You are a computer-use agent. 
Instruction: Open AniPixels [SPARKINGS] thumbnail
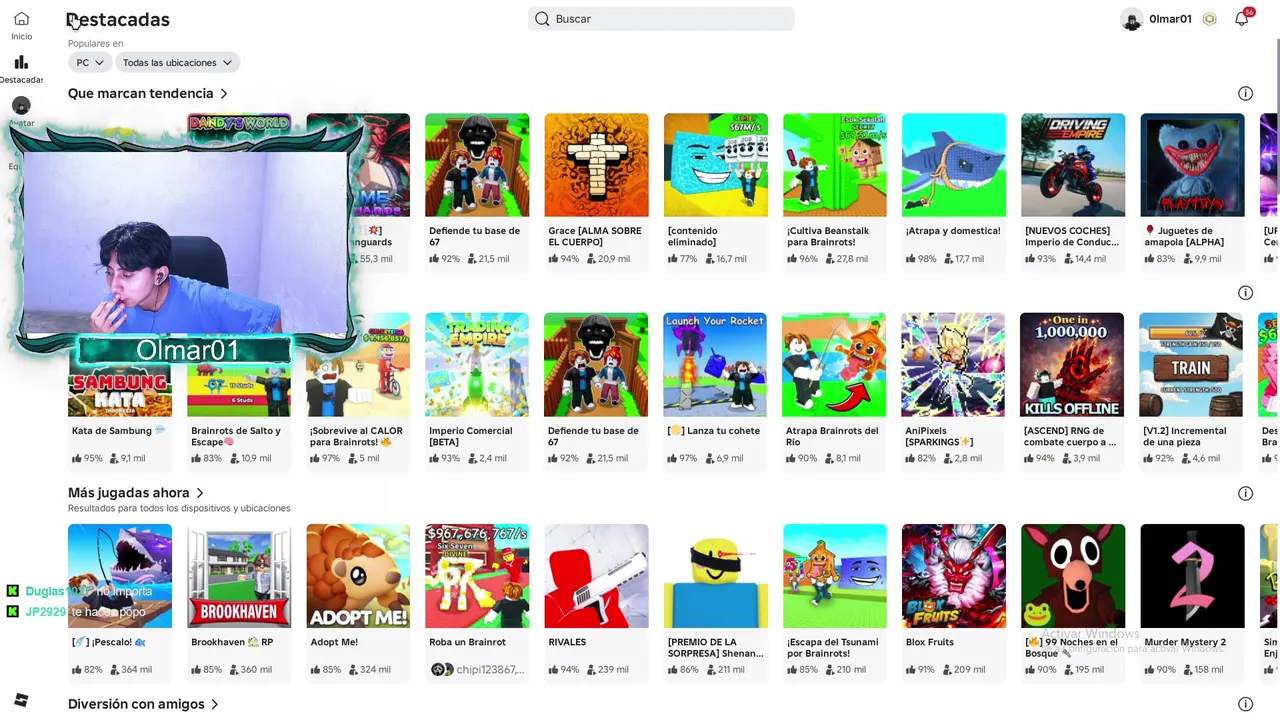[x=953, y=365]
